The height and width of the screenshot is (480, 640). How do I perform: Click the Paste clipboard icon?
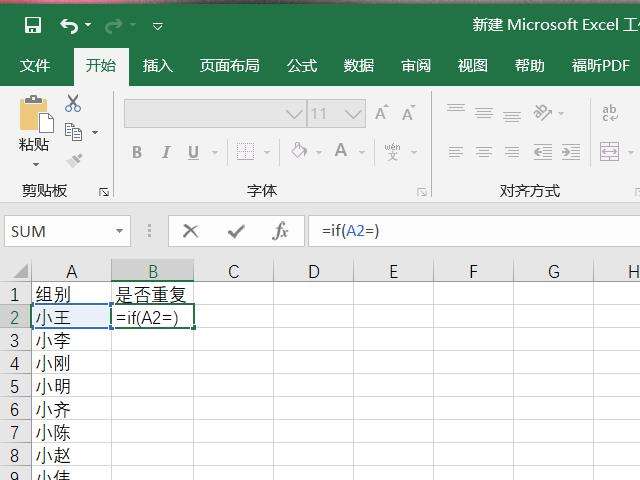35,118
